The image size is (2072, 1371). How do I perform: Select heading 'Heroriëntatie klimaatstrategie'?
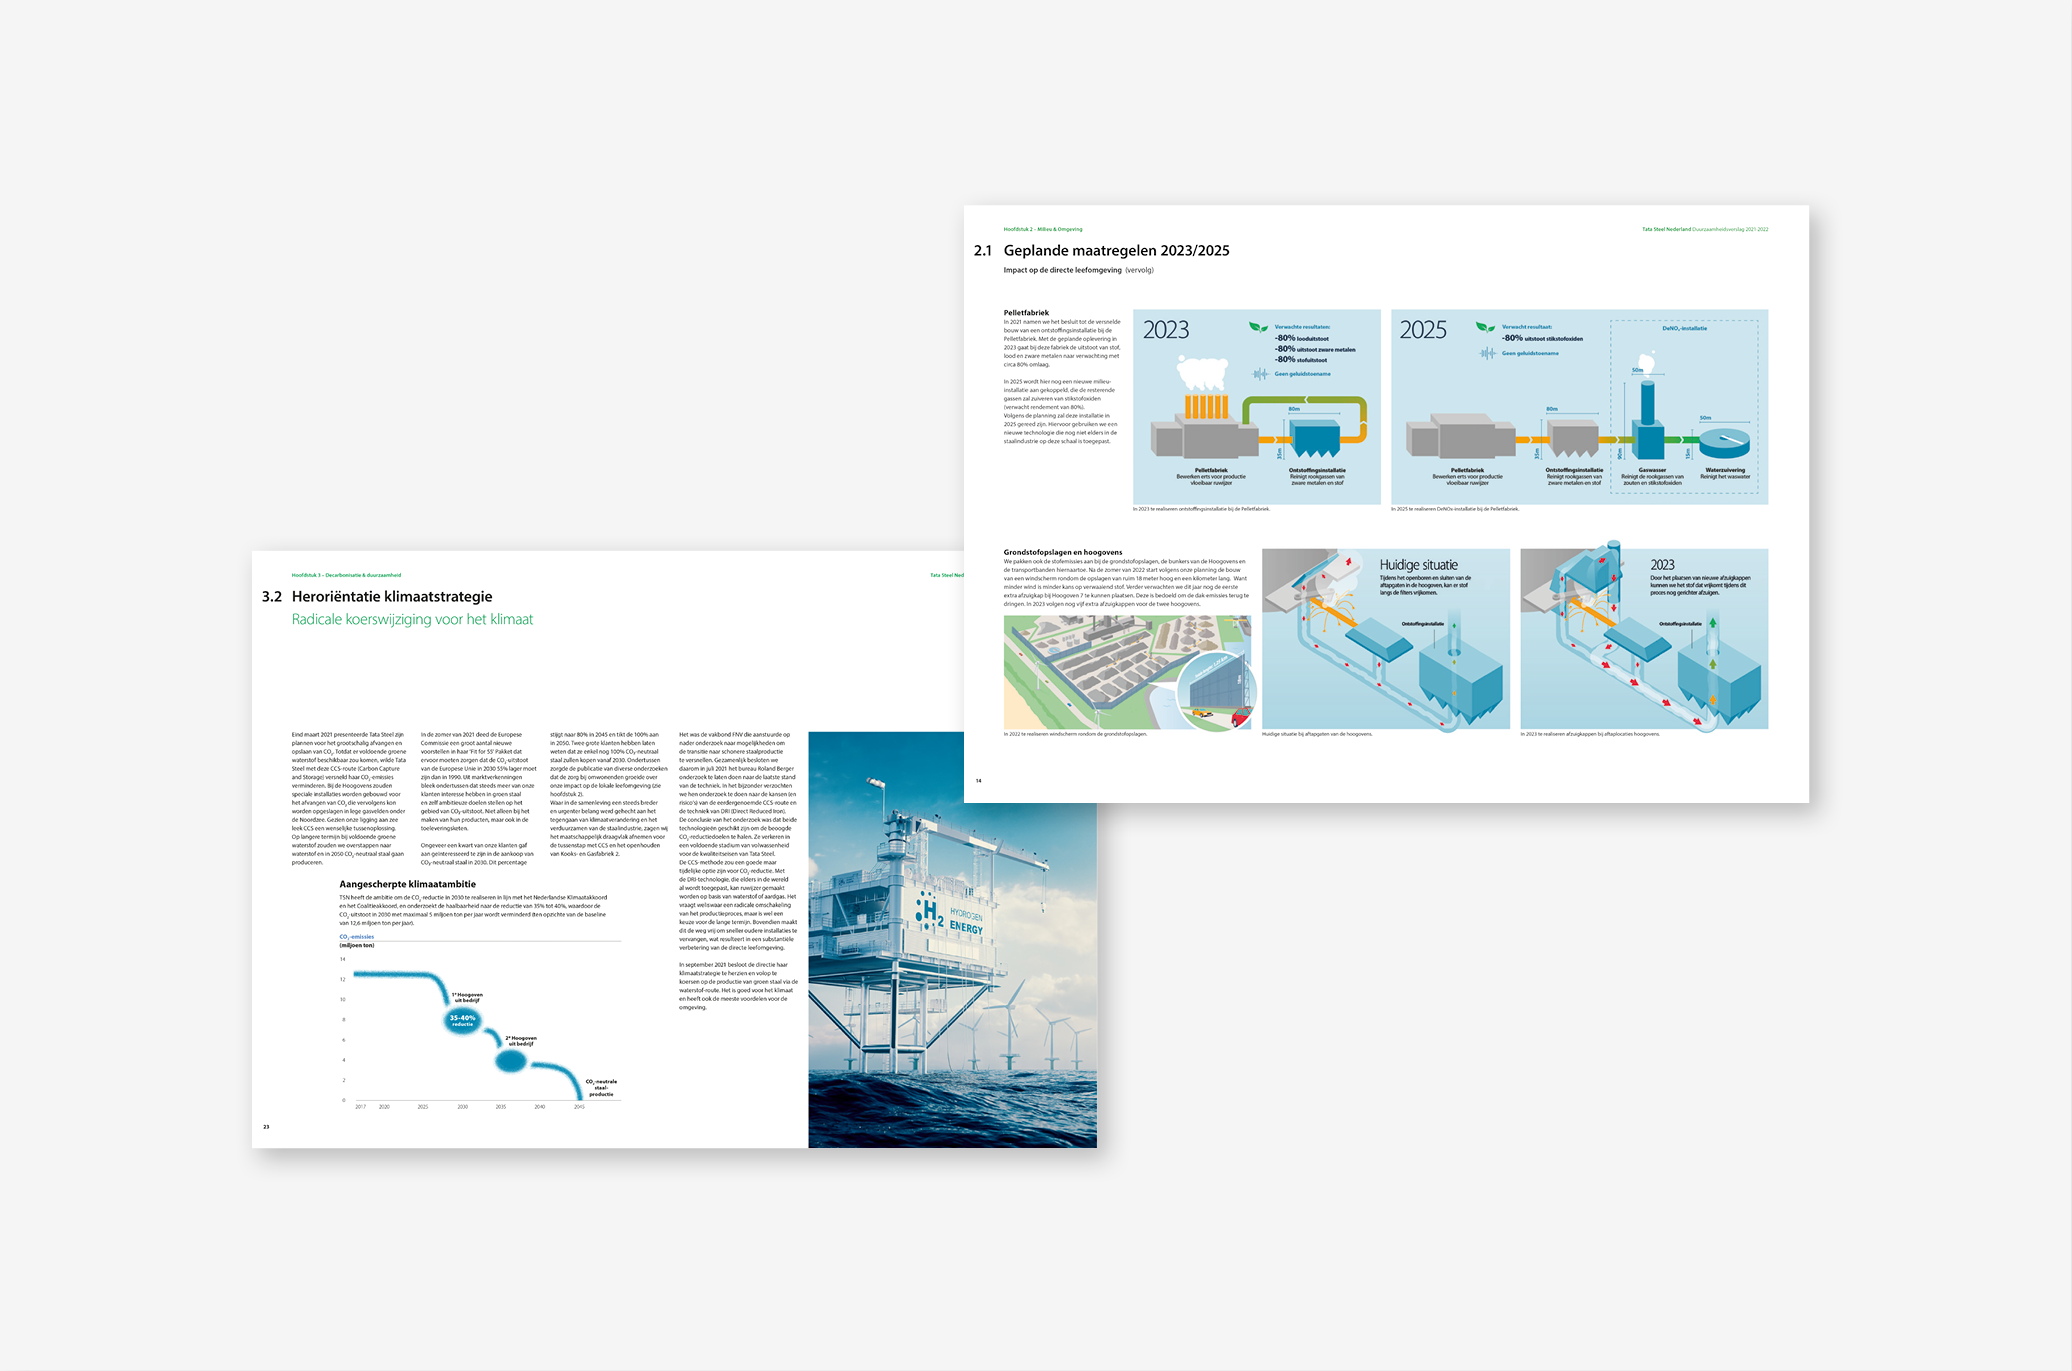392,597
